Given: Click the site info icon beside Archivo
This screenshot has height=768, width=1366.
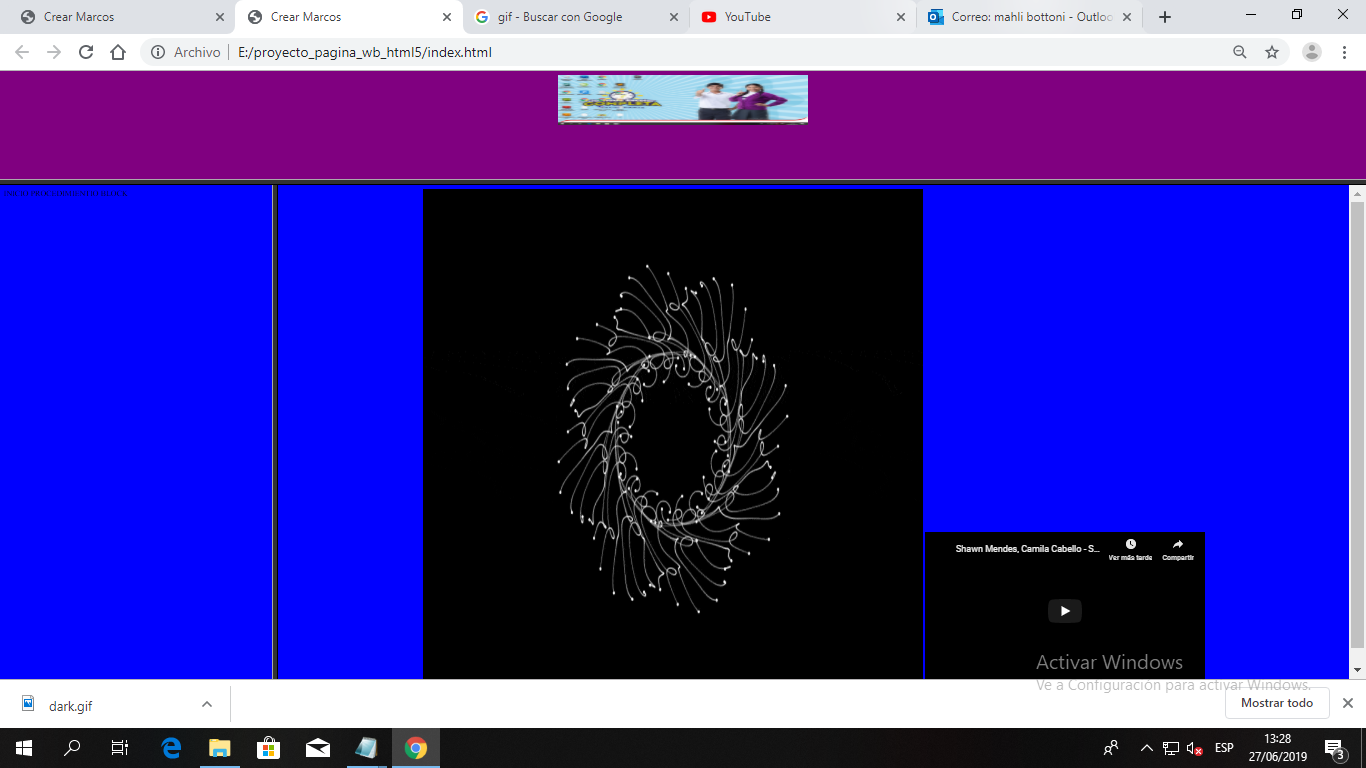Looking at the screenshot, I should pos(158,52).
